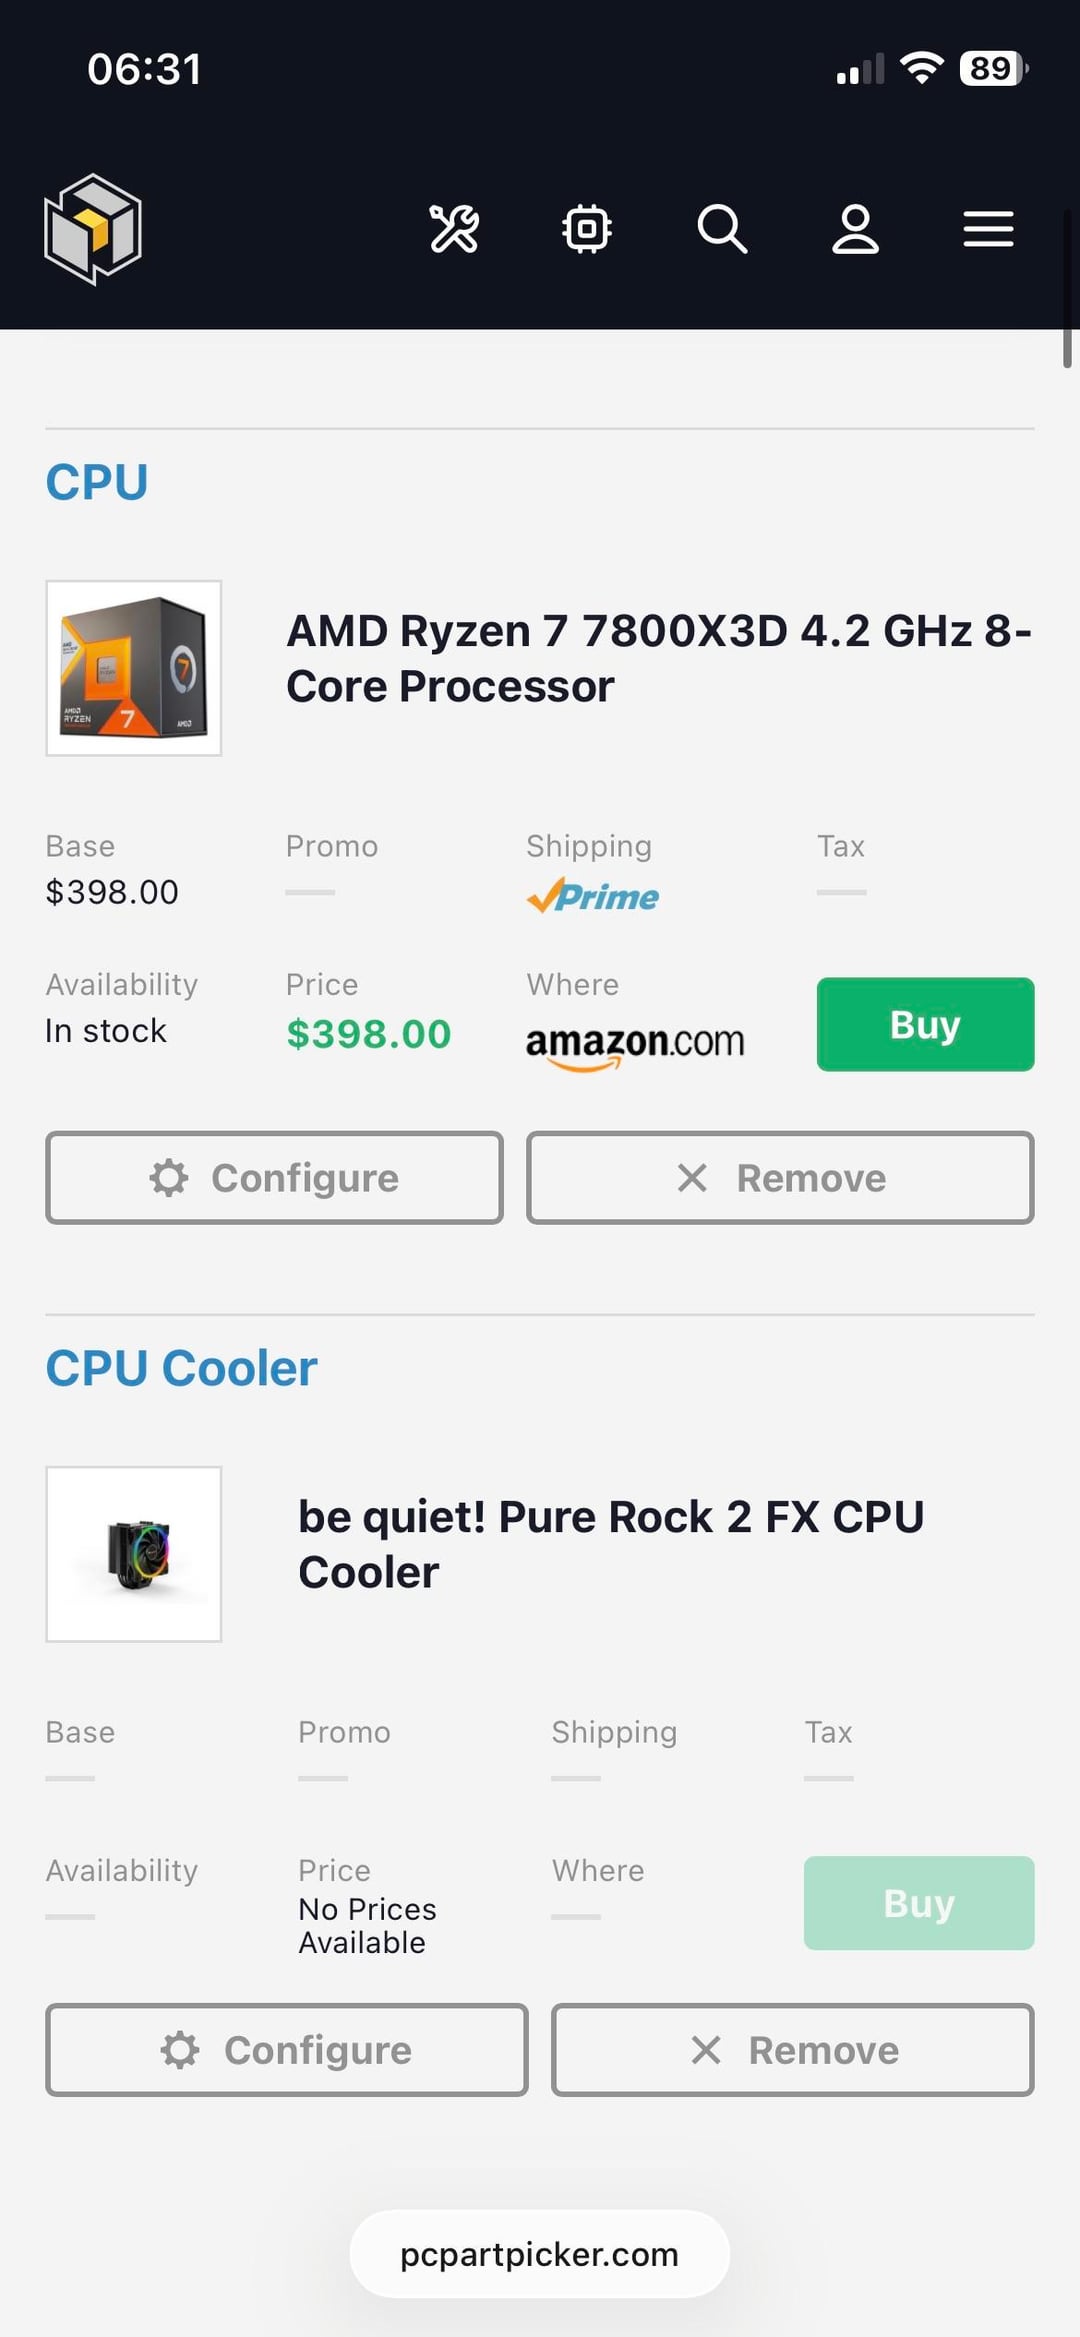The width and height of the screenshot is (1080, 2337).
Task: Remove the be quiet! CPU cooler
Action: pyautogui.click(x=793, y=2050)
